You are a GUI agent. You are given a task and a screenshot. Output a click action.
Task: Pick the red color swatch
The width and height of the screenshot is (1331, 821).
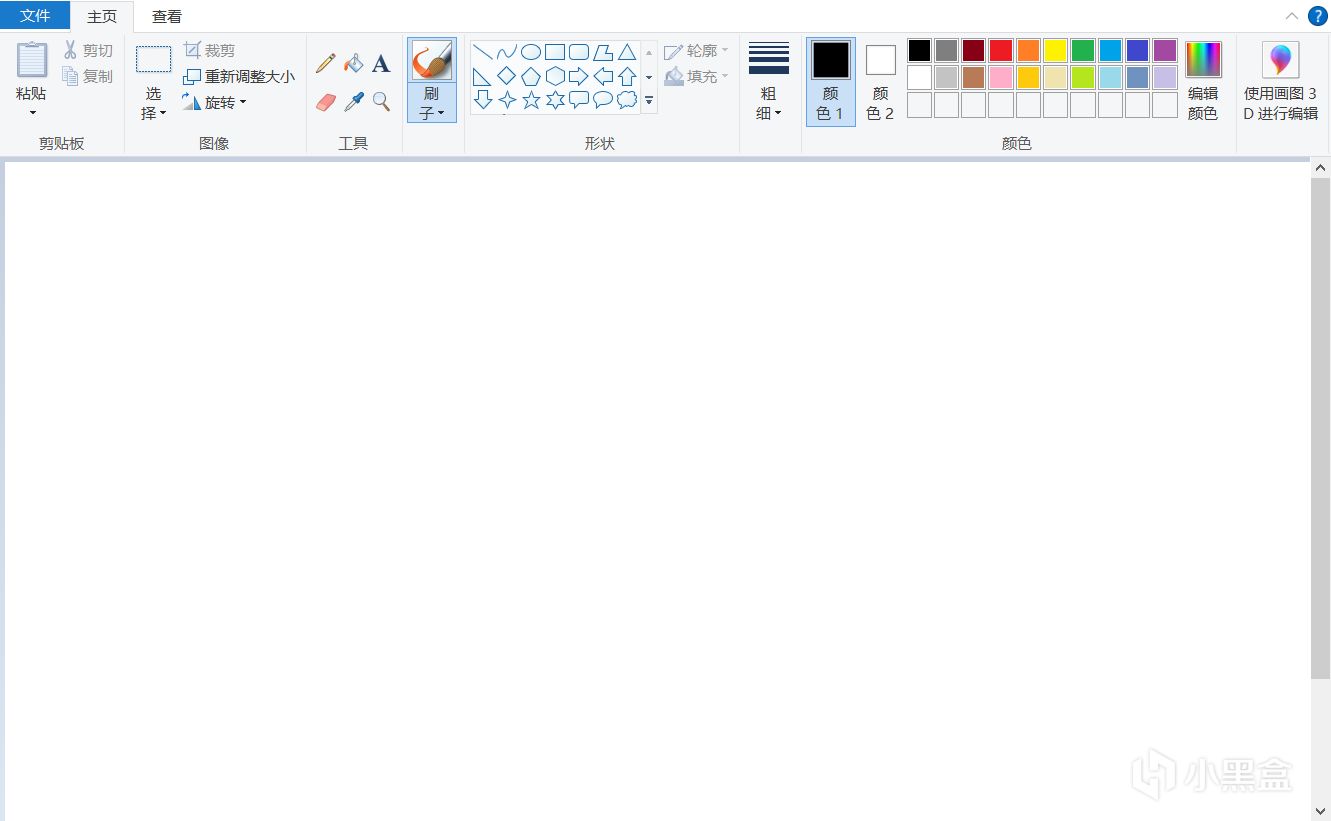tap(1001, 50)
